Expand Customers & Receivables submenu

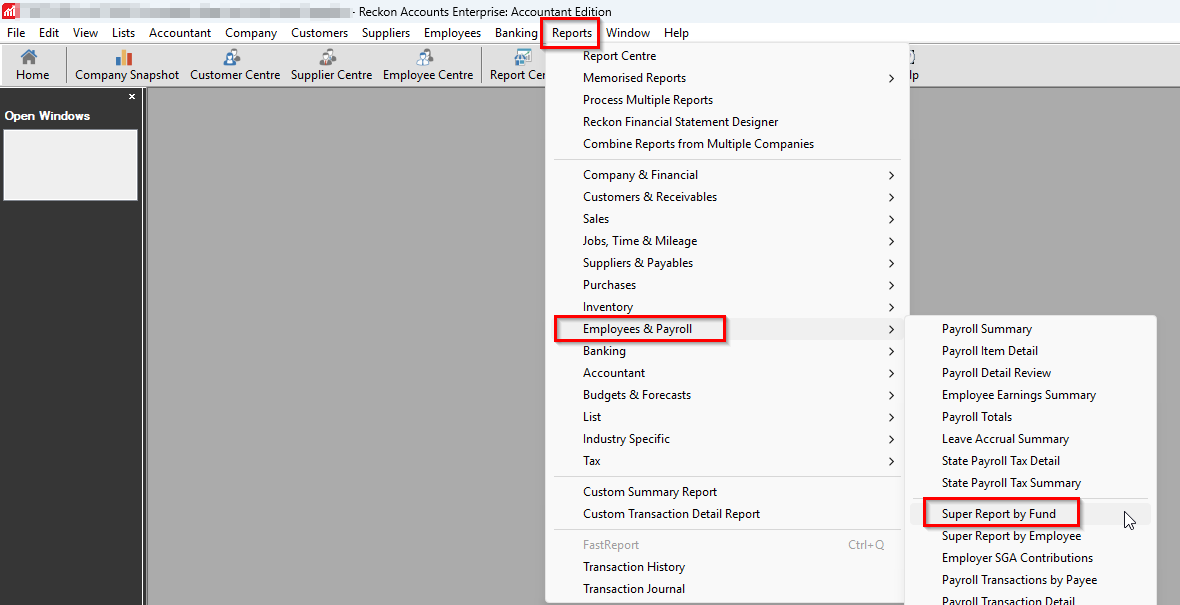(727, 196)
